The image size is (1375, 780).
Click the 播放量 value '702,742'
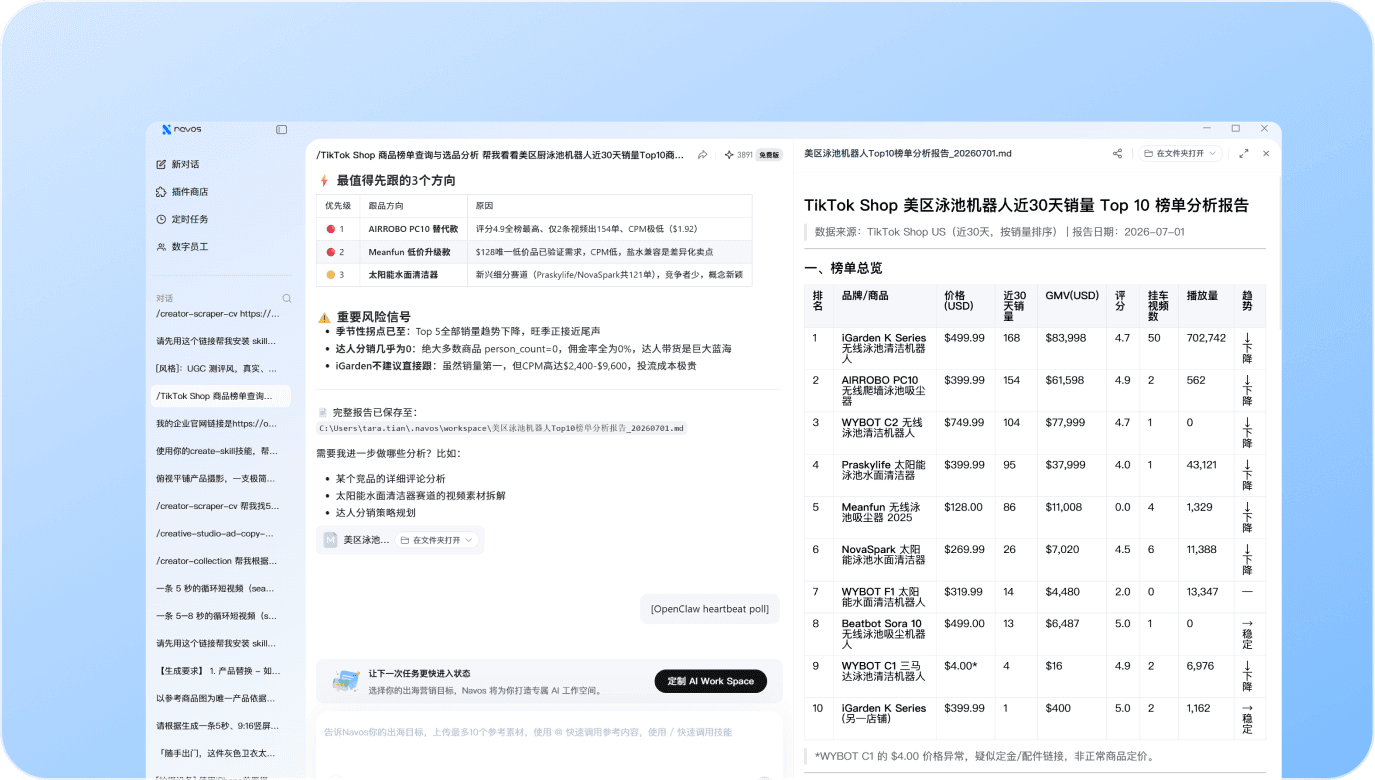[x=1206, y=338]
